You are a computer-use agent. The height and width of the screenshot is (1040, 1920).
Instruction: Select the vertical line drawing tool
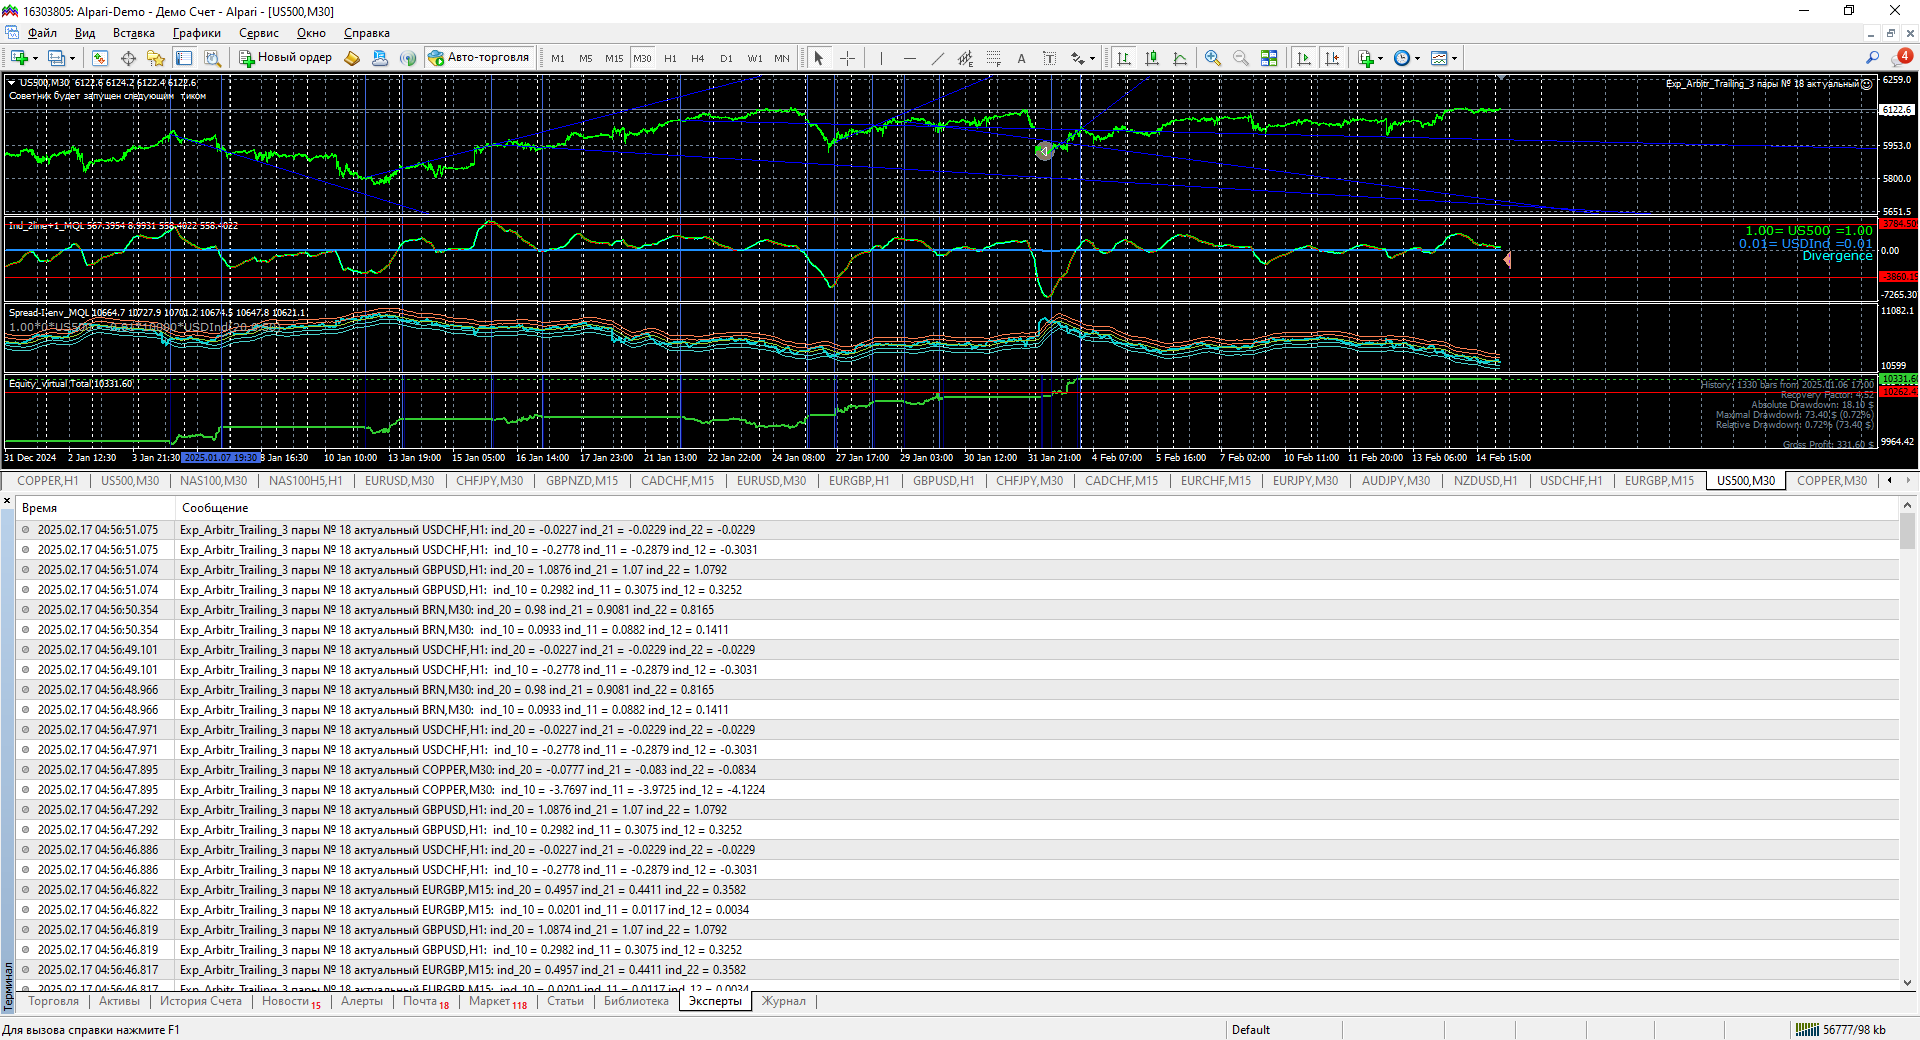[881, 58]
